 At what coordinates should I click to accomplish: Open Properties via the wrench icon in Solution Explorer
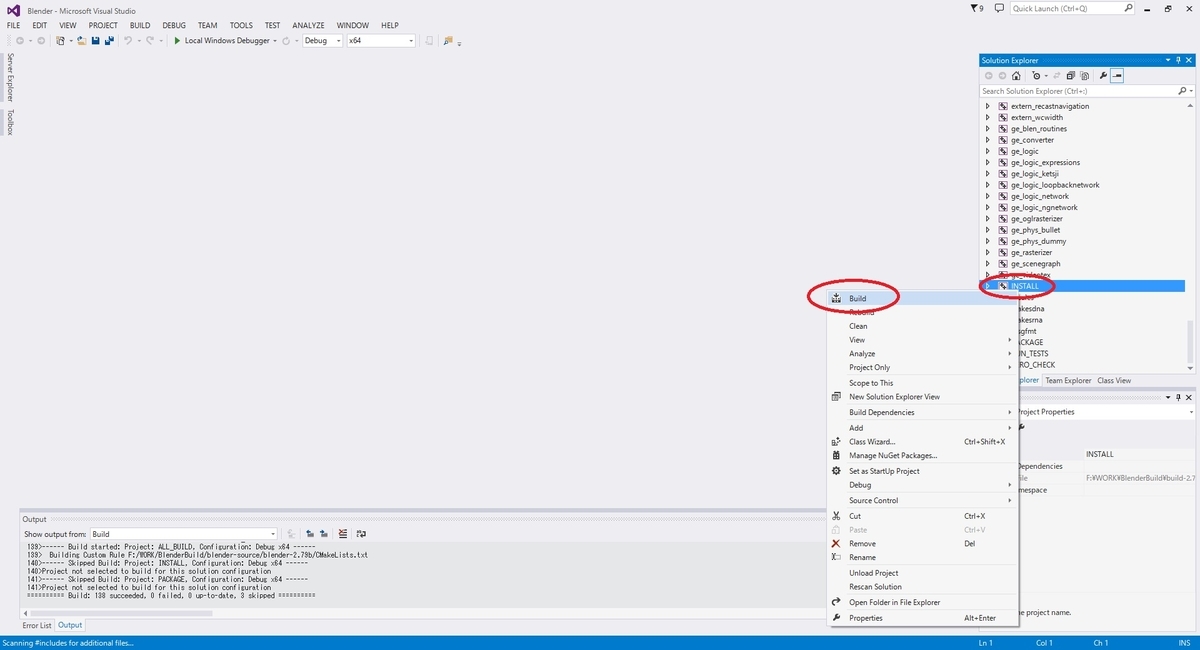tap(1104, 76)
